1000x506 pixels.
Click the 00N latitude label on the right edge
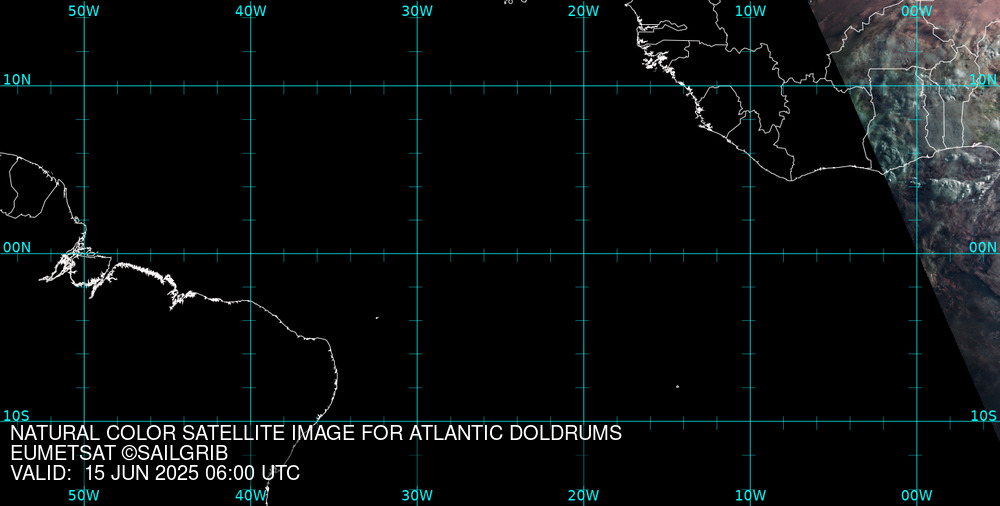[983, 248]
